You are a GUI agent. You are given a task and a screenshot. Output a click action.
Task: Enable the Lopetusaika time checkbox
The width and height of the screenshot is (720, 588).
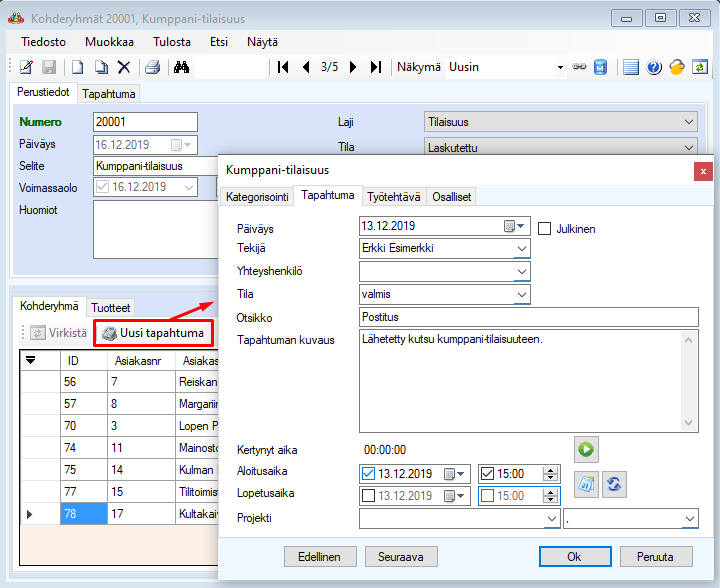487,496
